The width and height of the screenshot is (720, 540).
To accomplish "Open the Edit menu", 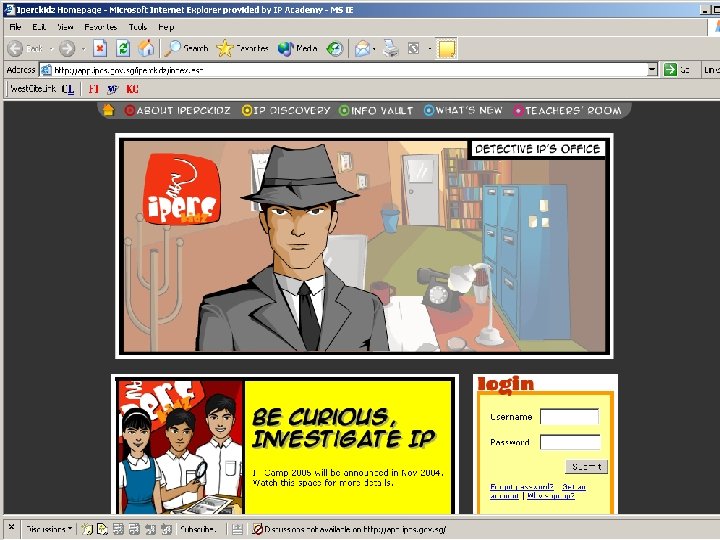I will tap(39, 27).
